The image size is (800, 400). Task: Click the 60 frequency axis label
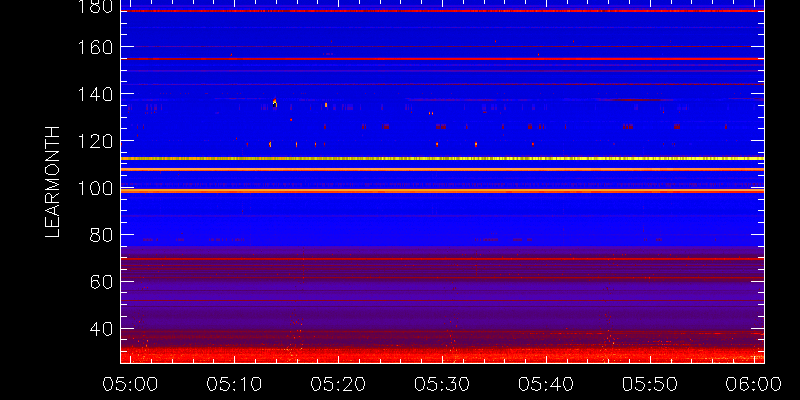[102, 282]
